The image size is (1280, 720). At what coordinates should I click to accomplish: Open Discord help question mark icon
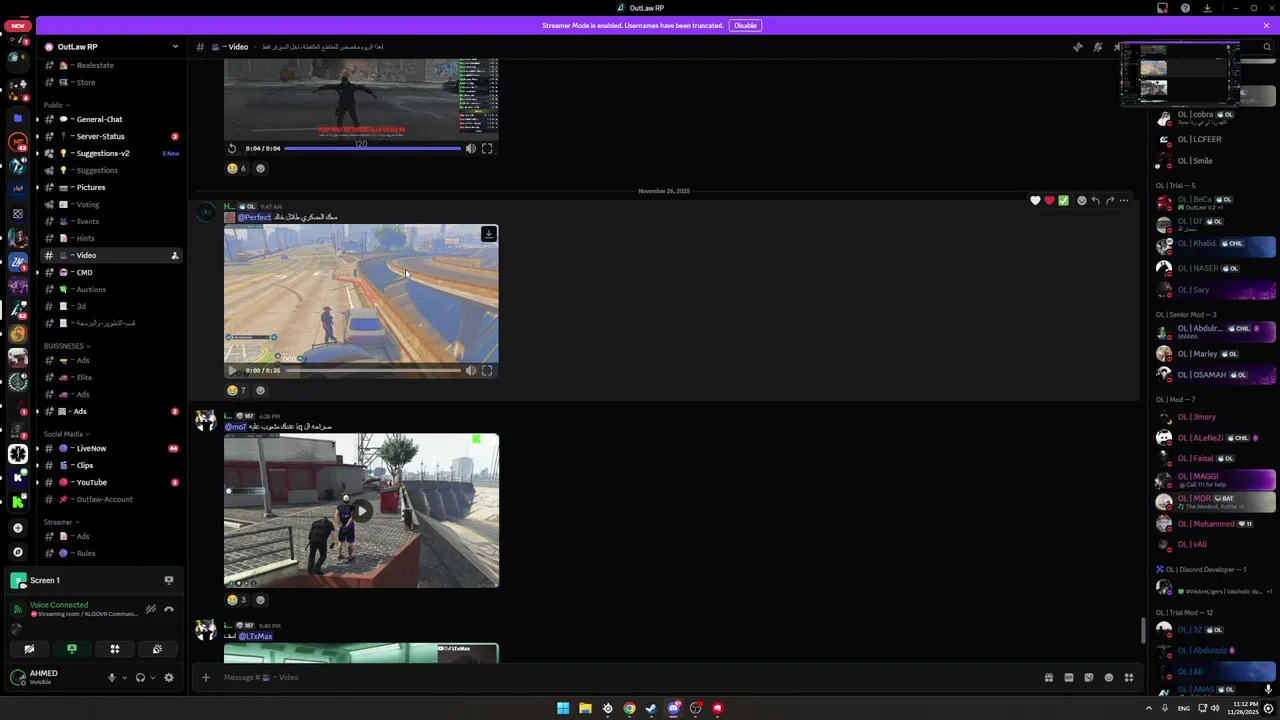pyautogui.click(x=1185, y=8)
